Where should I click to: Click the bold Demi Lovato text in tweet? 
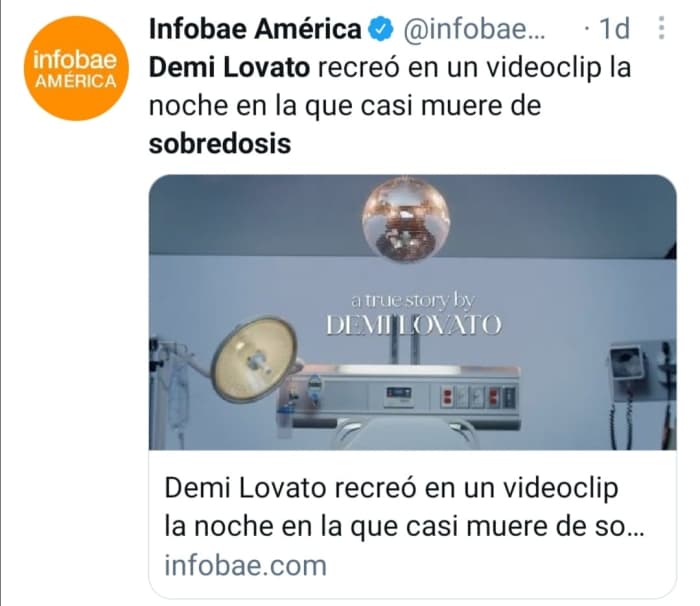point(229,68)
